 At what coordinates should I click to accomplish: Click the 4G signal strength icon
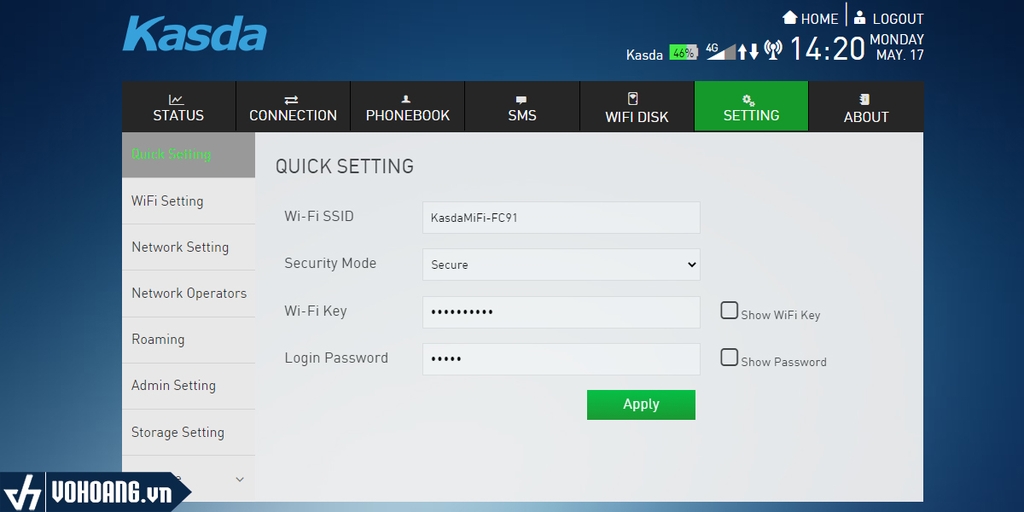[720, 52]
